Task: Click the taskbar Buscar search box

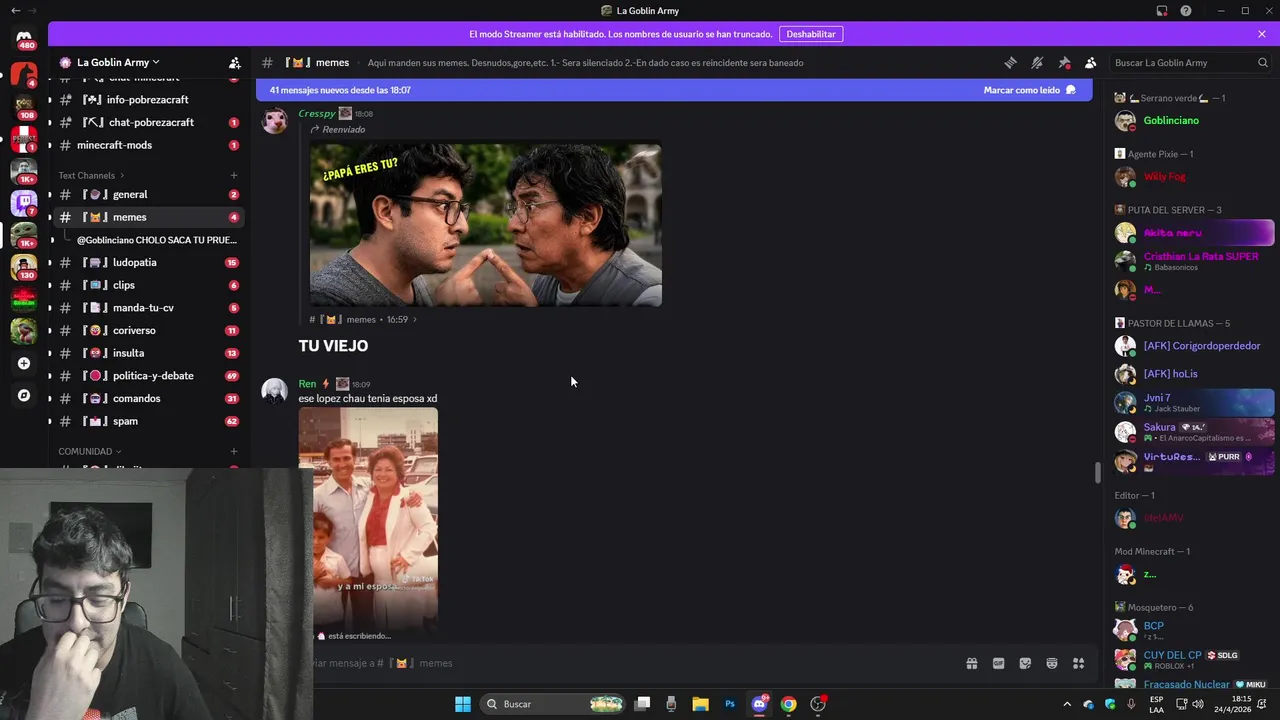Action: point(552,704)
